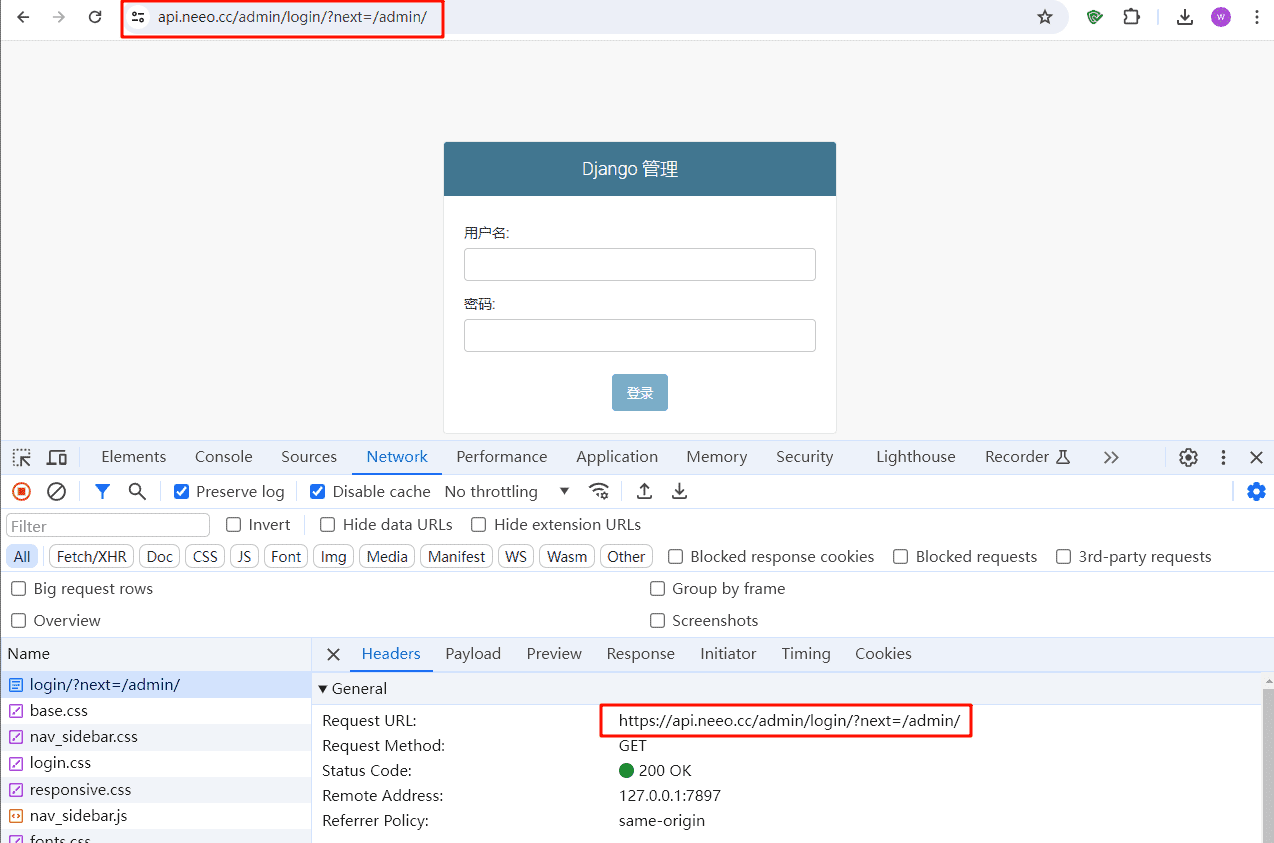Image resolution: width=1274 pixels, height=843 pixels.
Task: Open network conditions Wi-Fi icon
Action: tap(599, 491)
